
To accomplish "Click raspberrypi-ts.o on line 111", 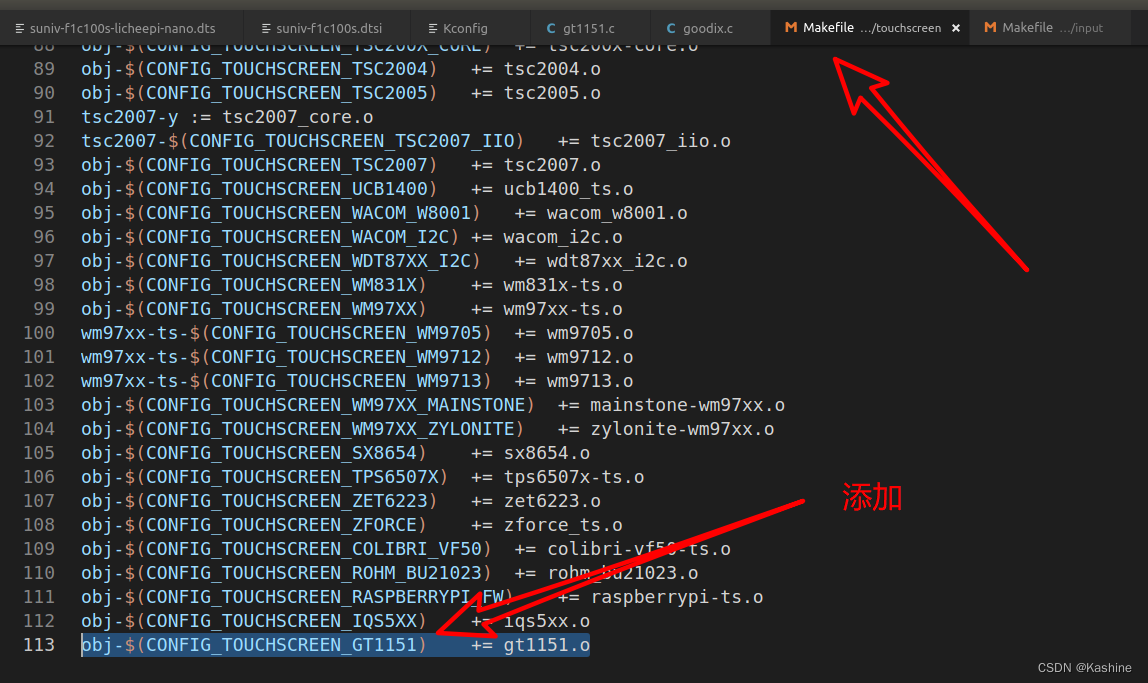I will [x=677, y=597].
